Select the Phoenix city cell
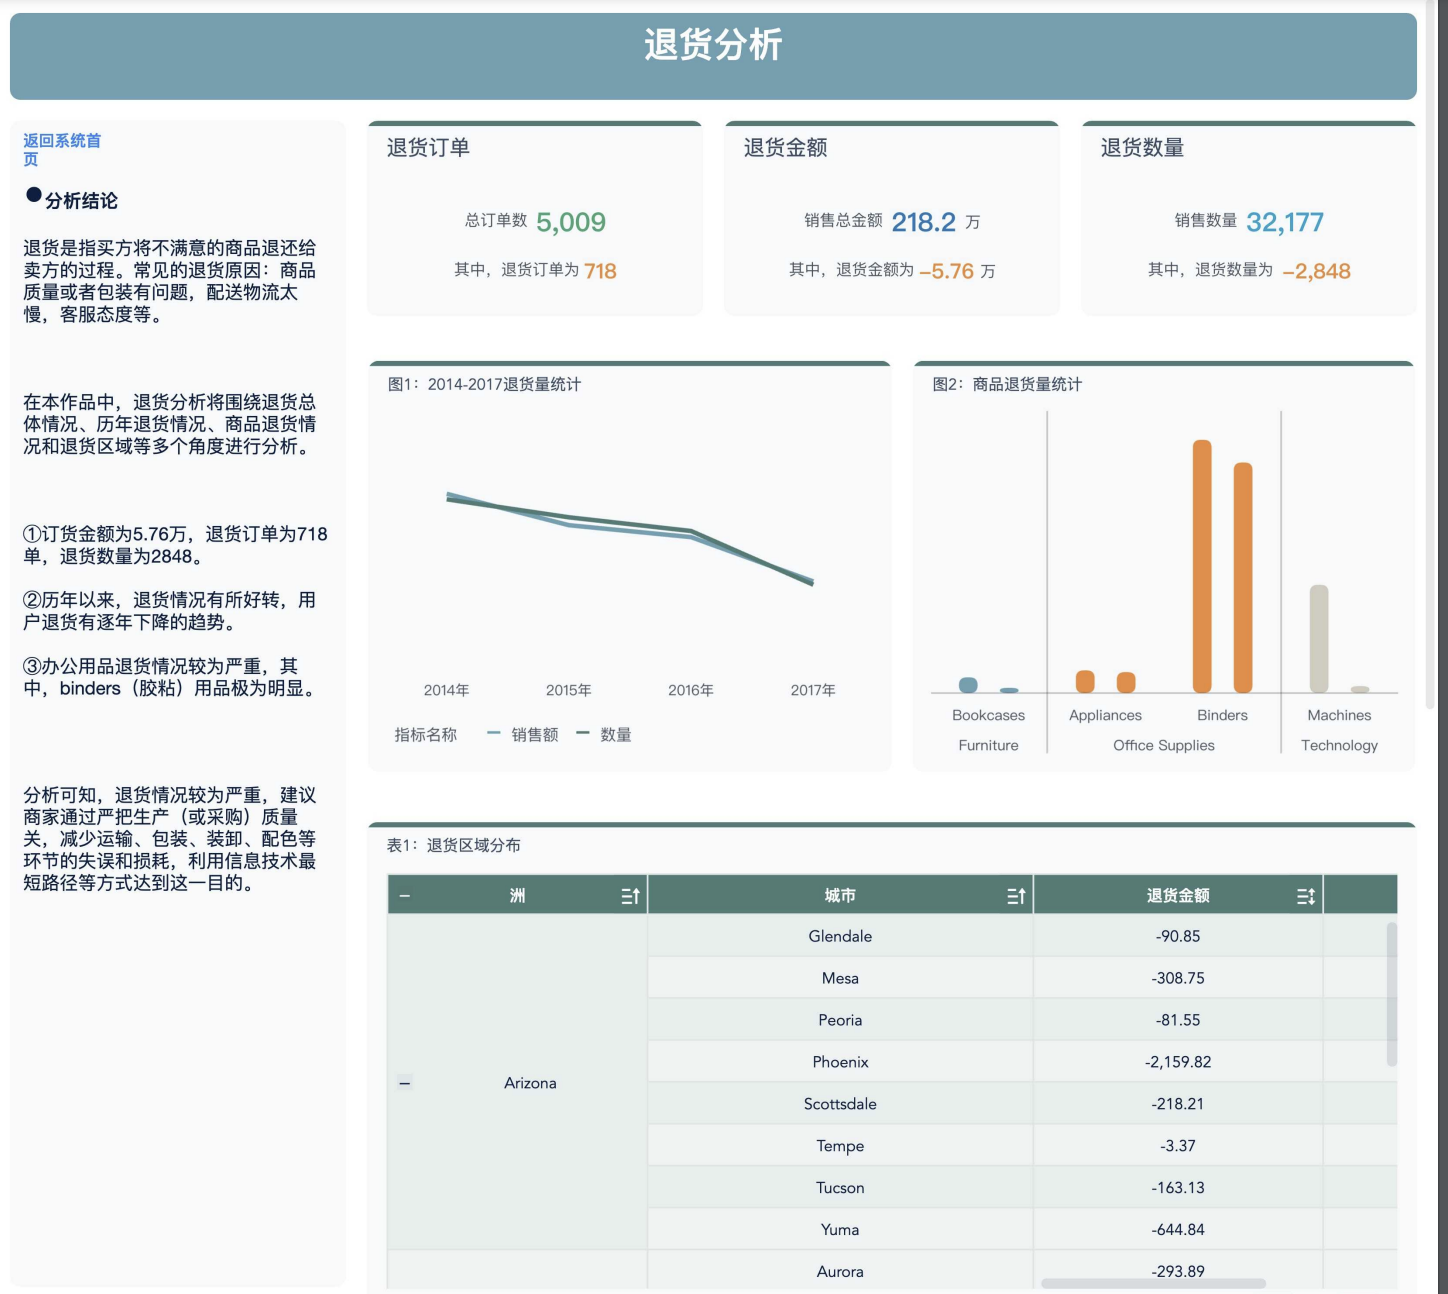The width and height of the screenshot is (1448, 1294). click(840, 1062)
